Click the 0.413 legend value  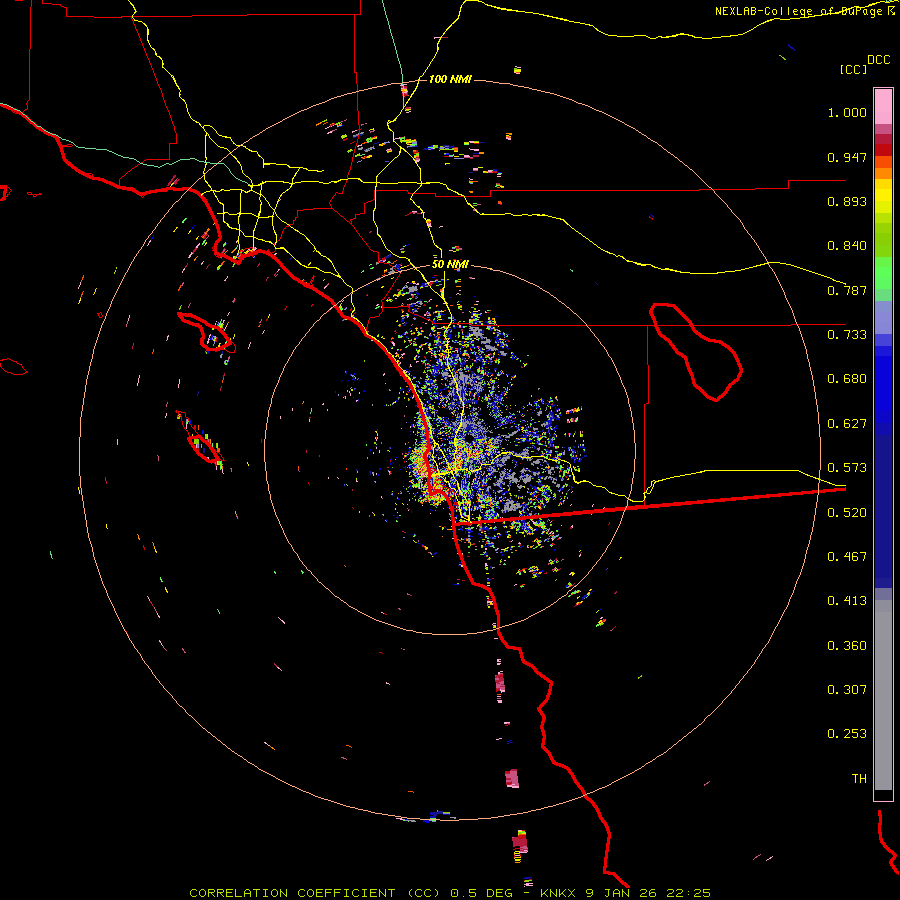pyautogui.click(x=847, y=601)
